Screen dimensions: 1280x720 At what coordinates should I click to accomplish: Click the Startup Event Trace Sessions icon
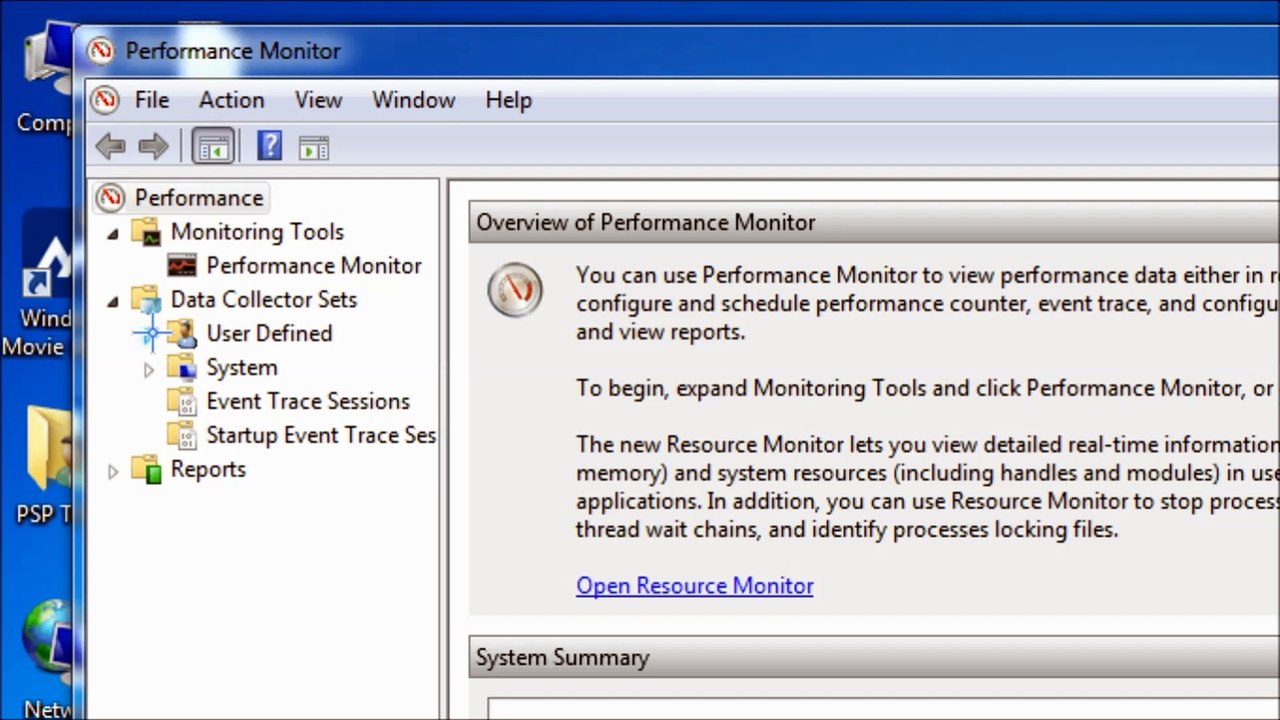[182, 435]
